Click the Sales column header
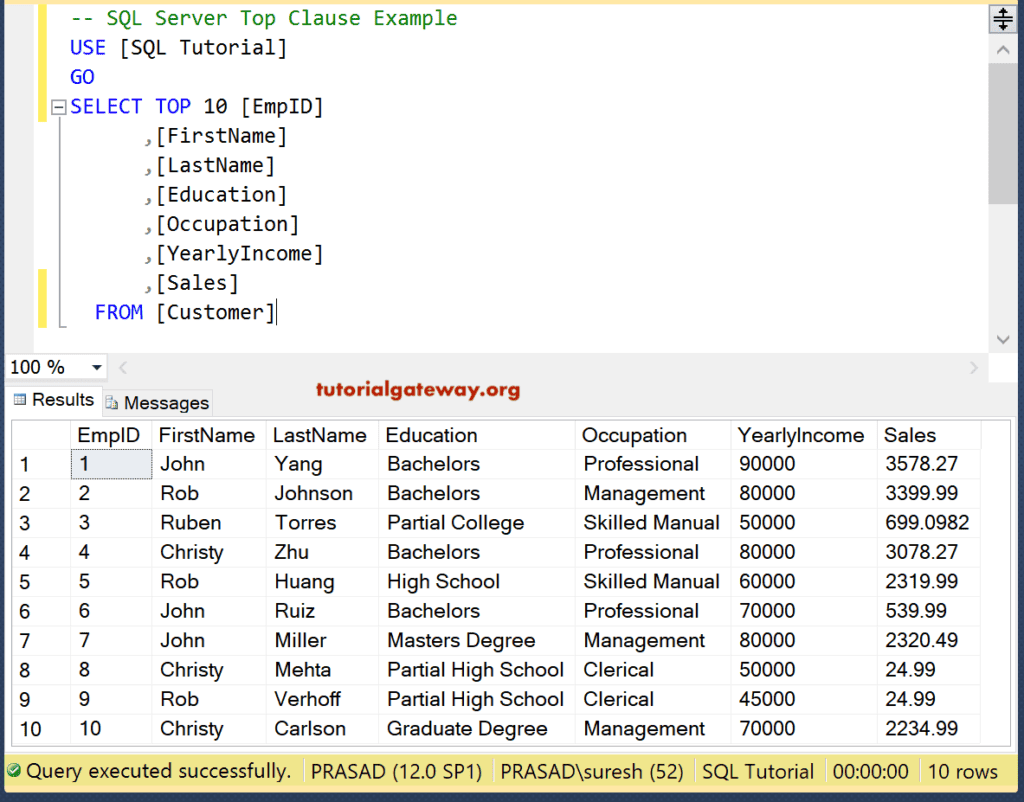Viewport: 1024px width, 802px height. coord(909,435)
